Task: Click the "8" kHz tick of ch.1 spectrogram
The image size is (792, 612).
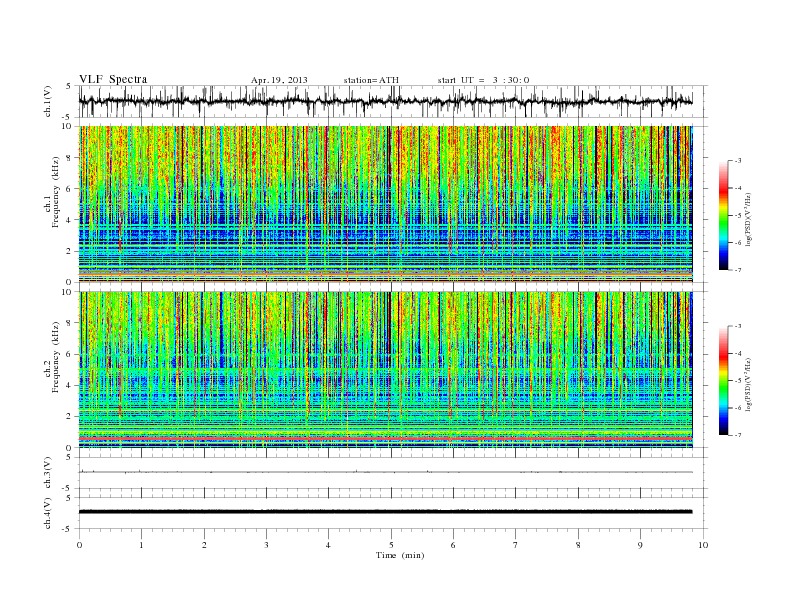Action: pos(69,158)
